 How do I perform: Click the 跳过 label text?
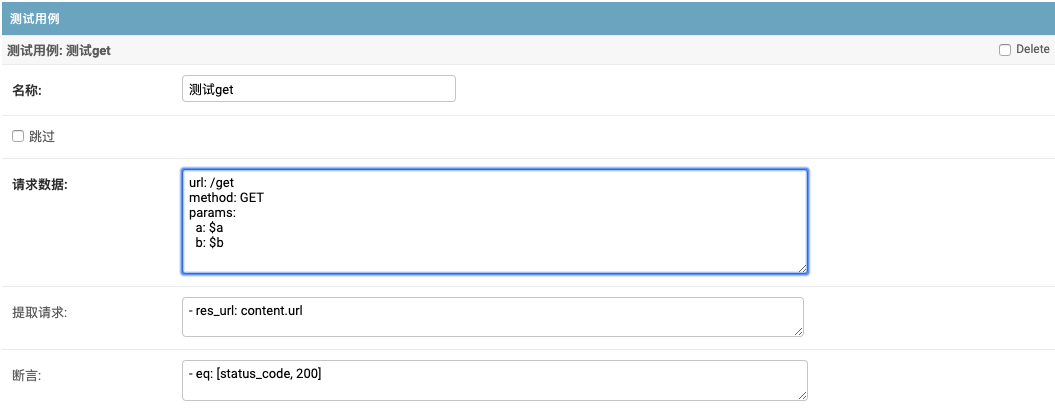(x=42, y=136)
